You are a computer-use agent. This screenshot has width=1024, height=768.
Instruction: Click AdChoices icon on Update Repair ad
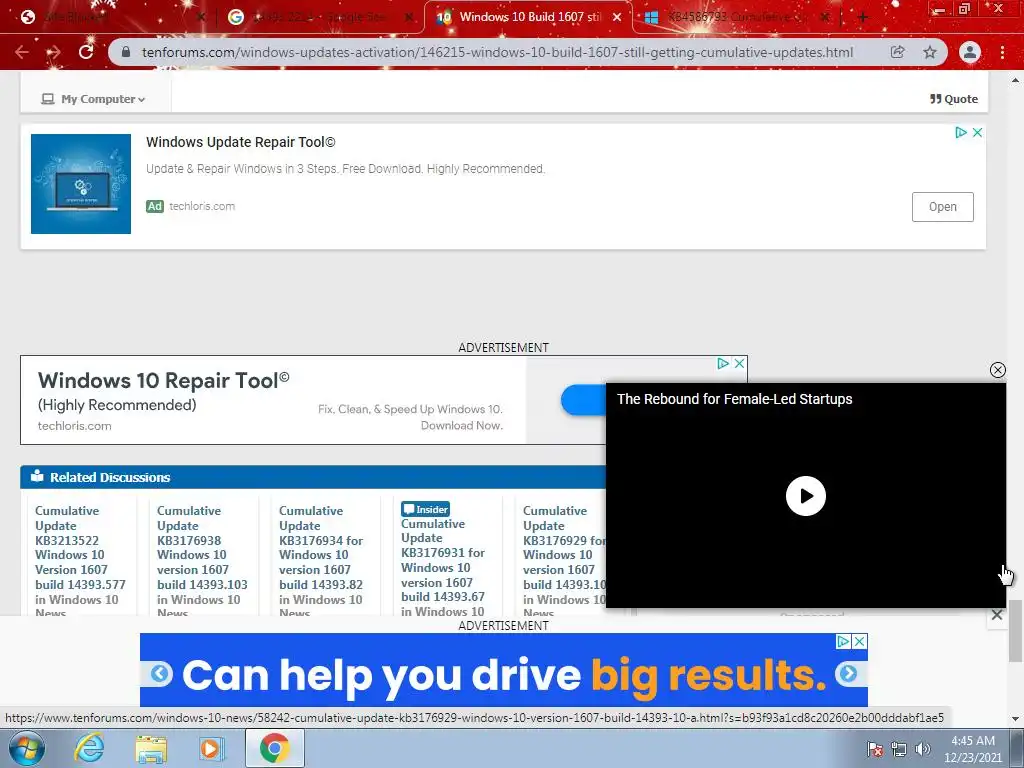tap(961, 133)
